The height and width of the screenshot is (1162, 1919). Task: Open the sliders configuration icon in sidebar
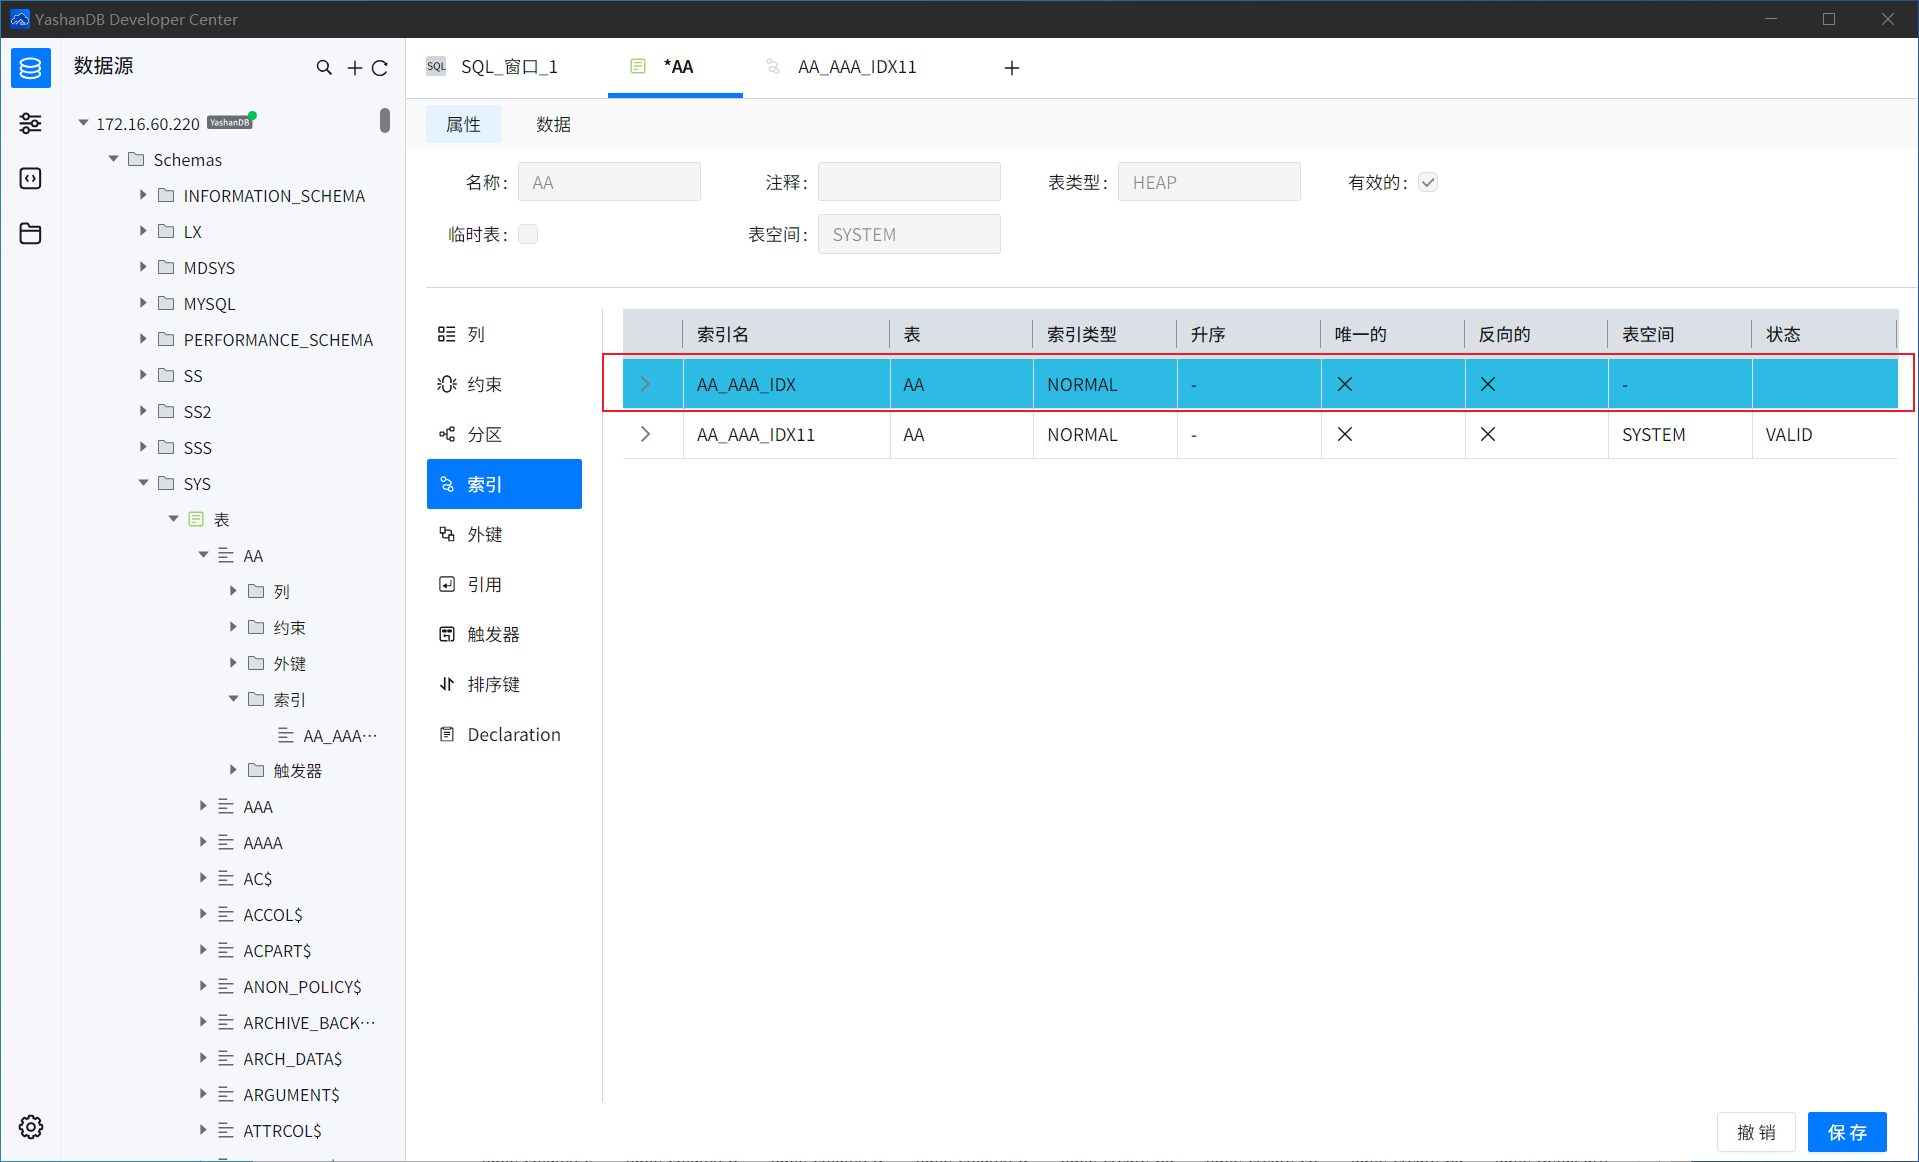point(30,123)
